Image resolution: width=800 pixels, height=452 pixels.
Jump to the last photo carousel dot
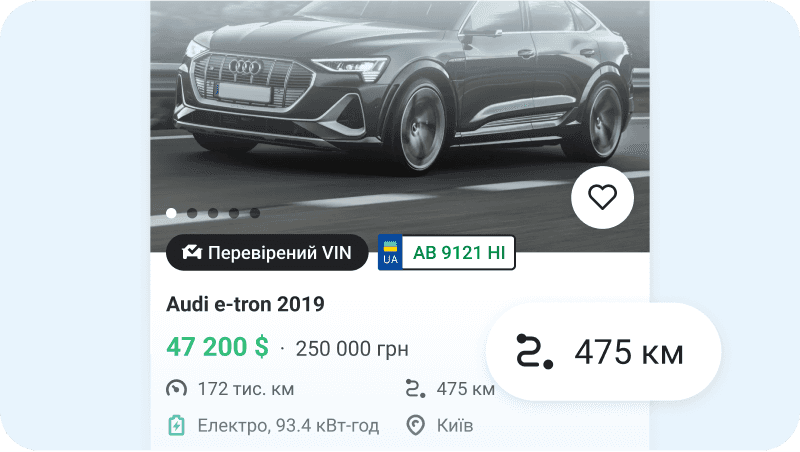coord(255,213)
